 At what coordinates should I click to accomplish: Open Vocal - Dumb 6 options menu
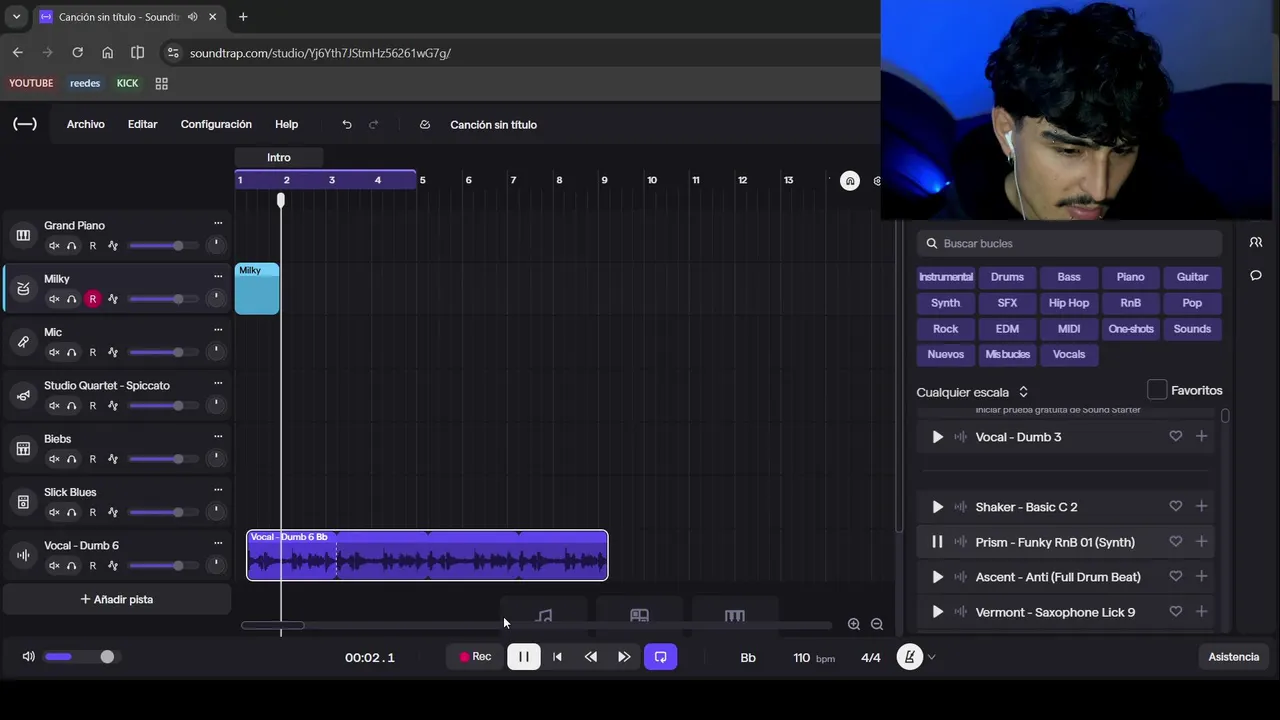218,543
